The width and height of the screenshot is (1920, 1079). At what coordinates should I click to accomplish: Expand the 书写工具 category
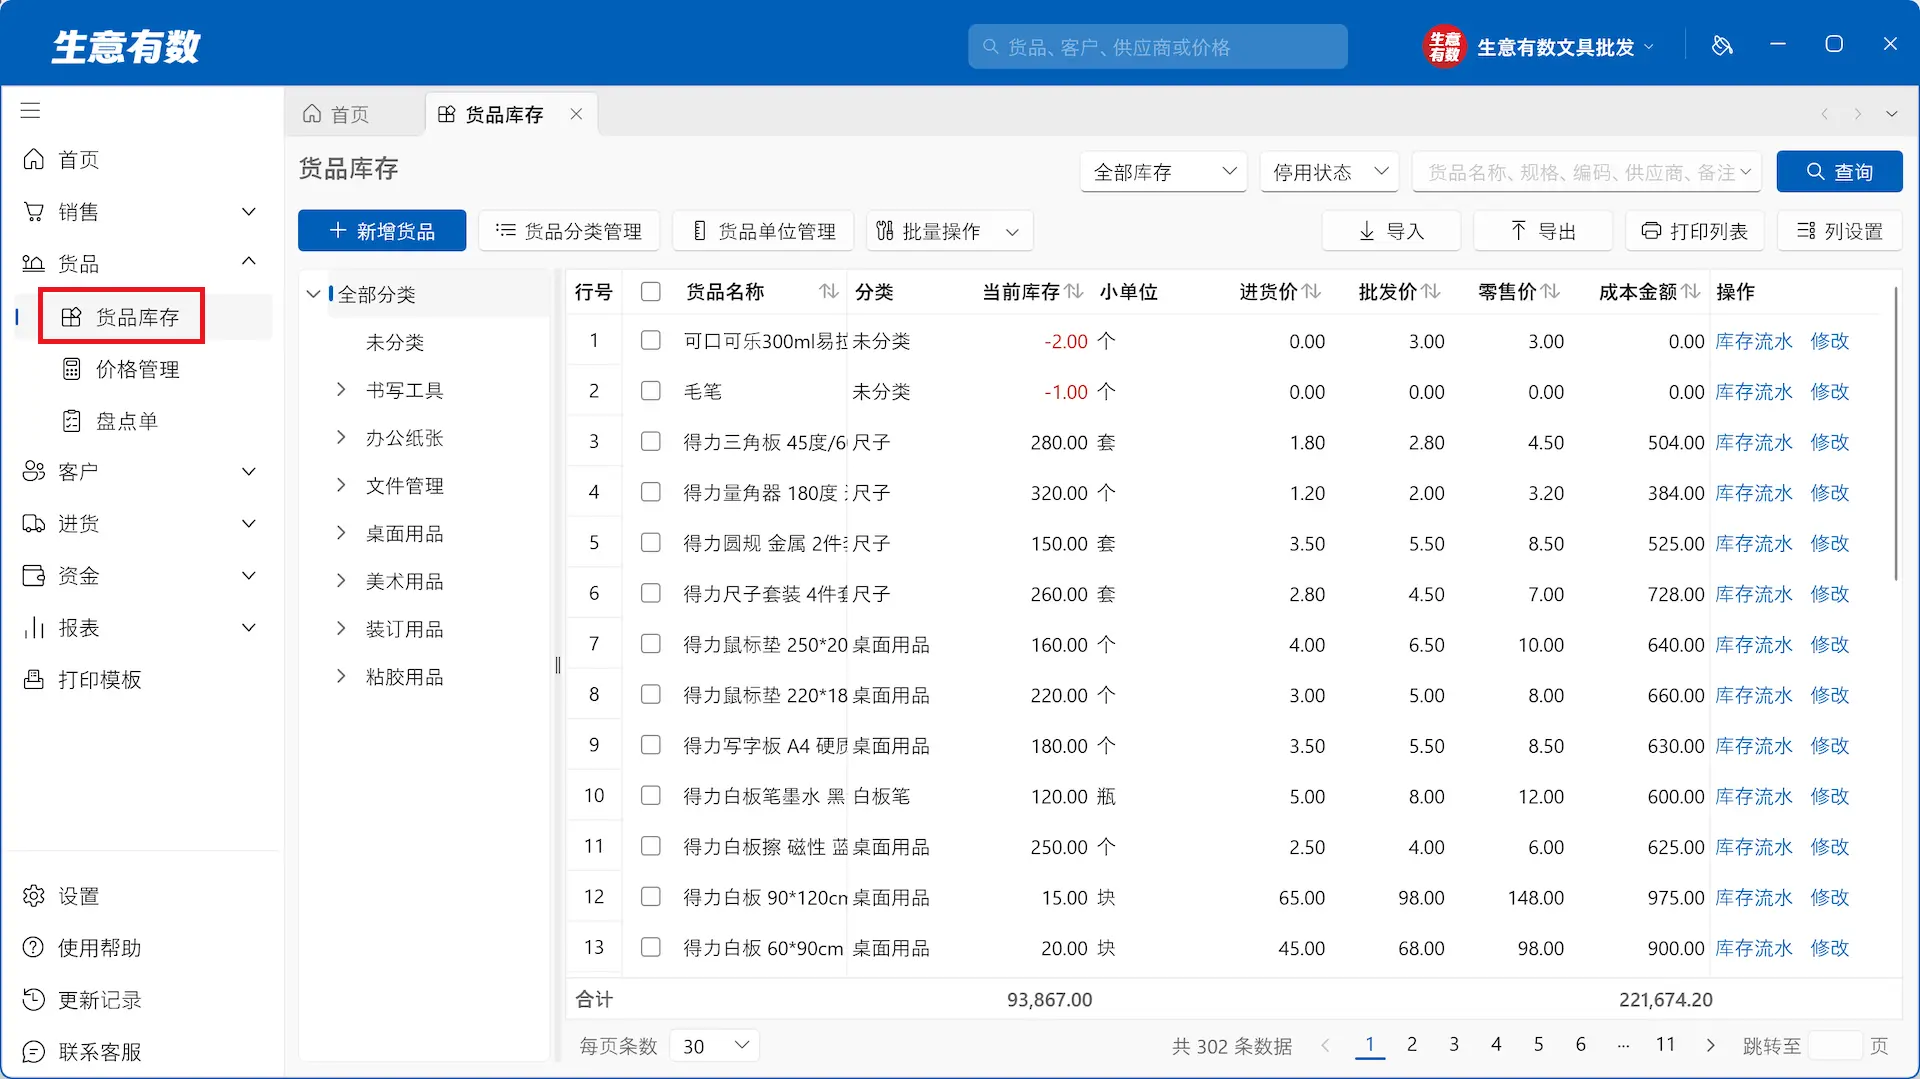341,389
